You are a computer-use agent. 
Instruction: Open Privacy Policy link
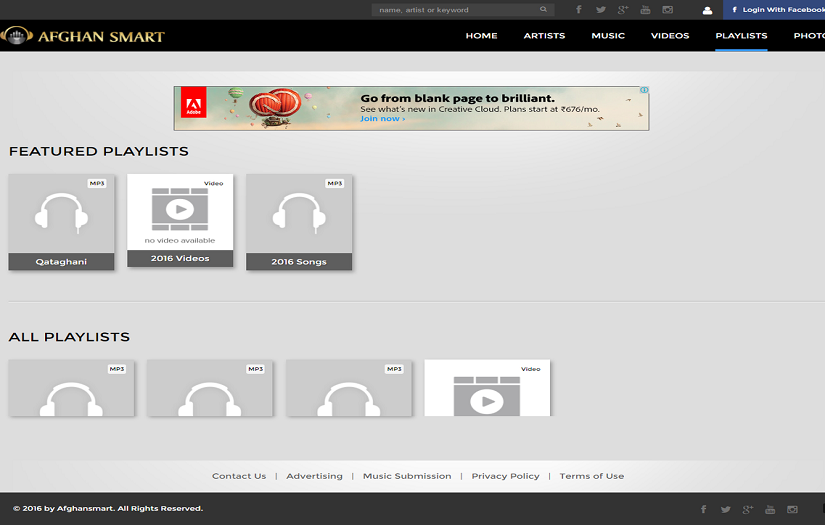tap(505, 476)
